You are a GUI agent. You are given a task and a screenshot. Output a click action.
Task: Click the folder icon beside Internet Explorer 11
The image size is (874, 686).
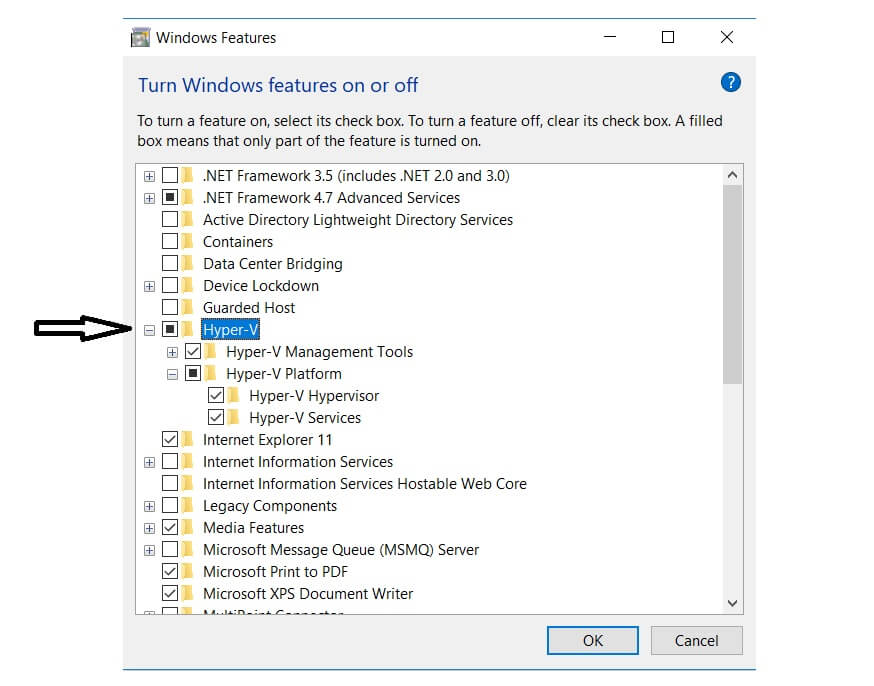[x=188, y=440]
